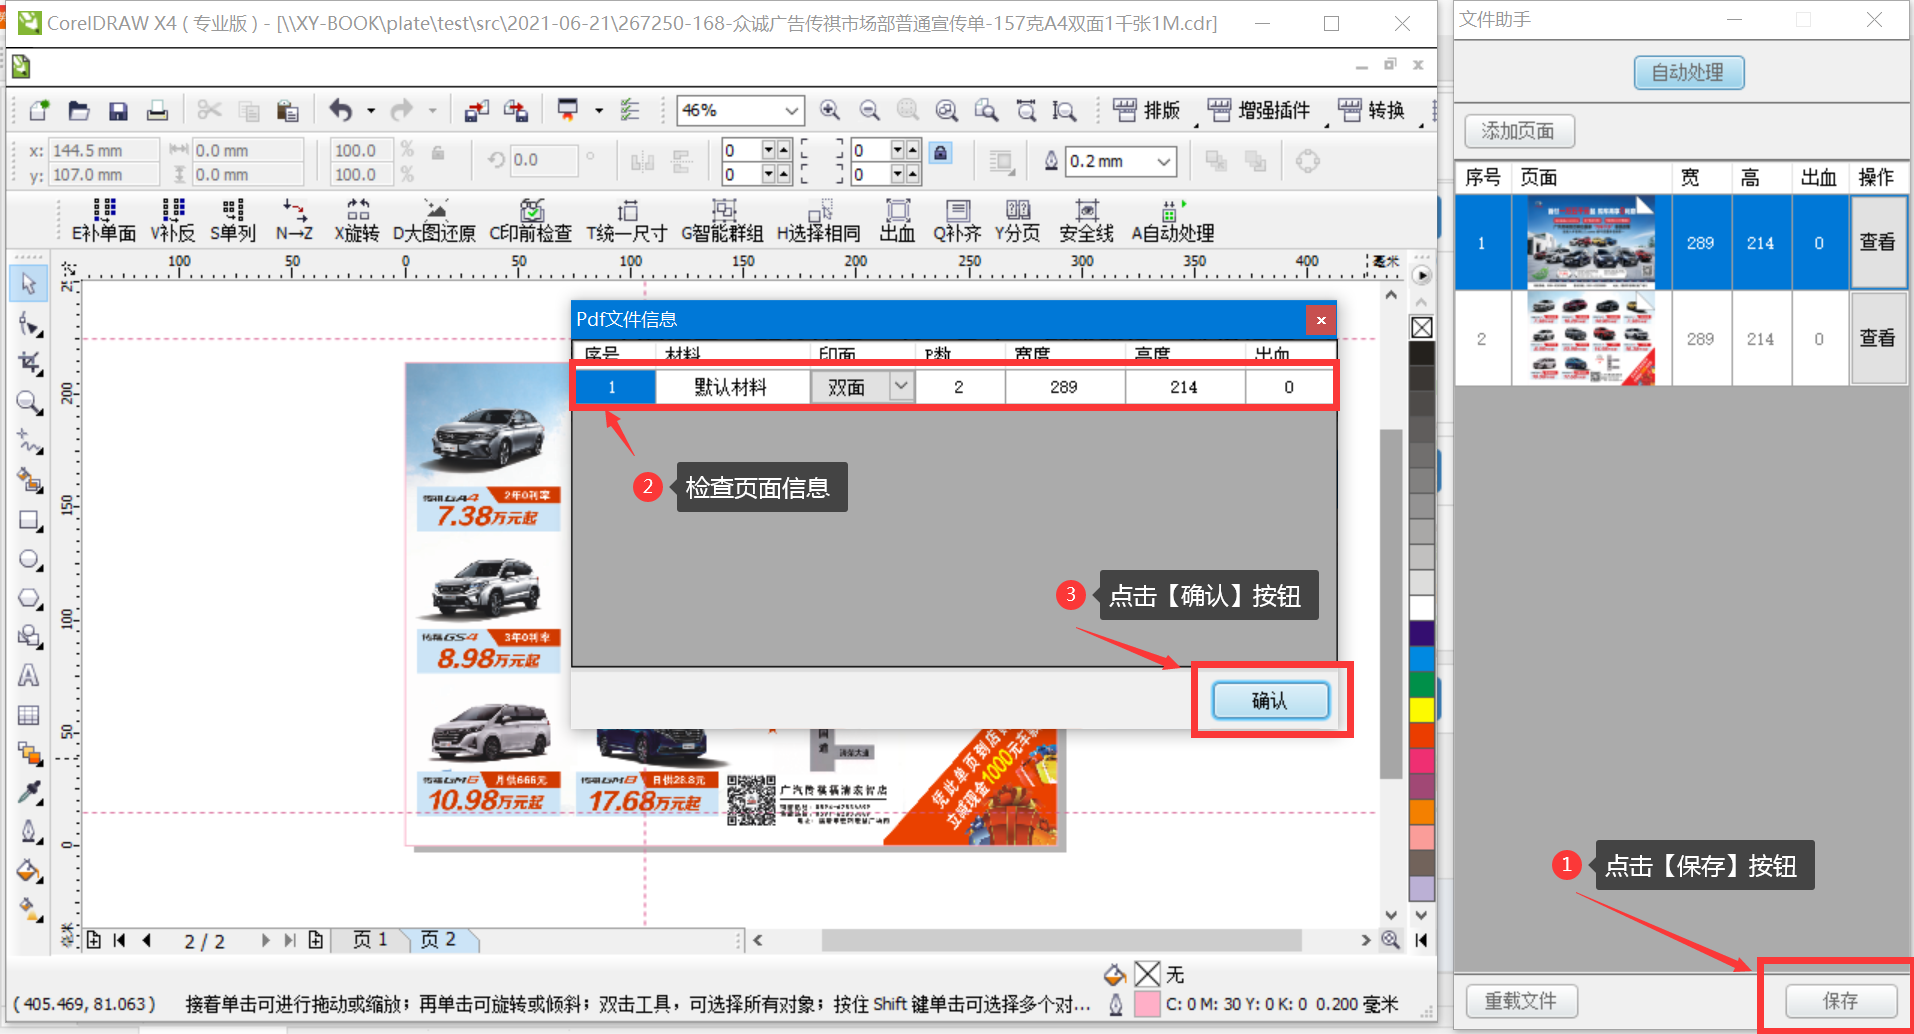
Task: Click the x position field 144.5 mm
Action: [104, 150]
